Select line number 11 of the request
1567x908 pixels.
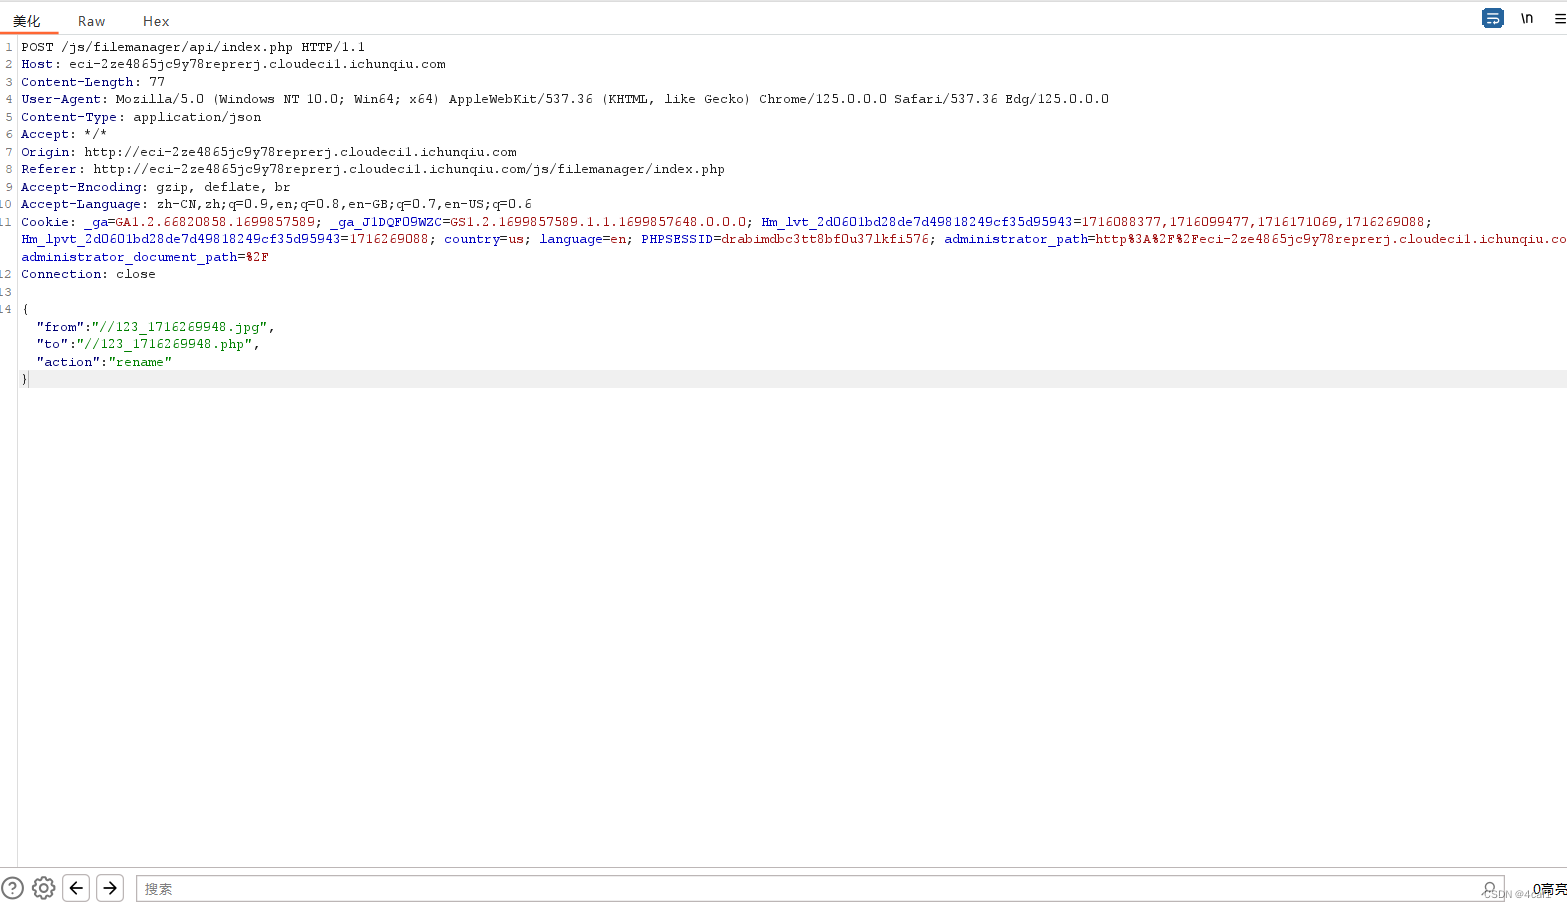7,221
